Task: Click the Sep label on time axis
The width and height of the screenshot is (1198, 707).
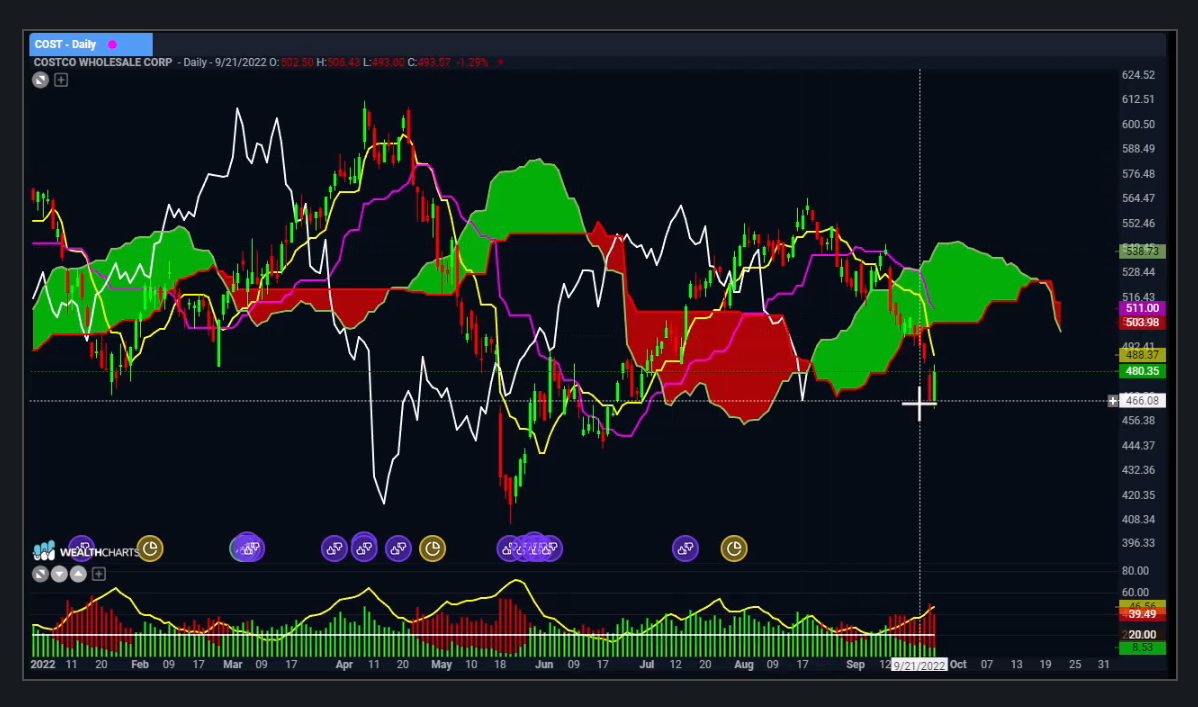Action: pyautogui.click(x=856, y=664)
